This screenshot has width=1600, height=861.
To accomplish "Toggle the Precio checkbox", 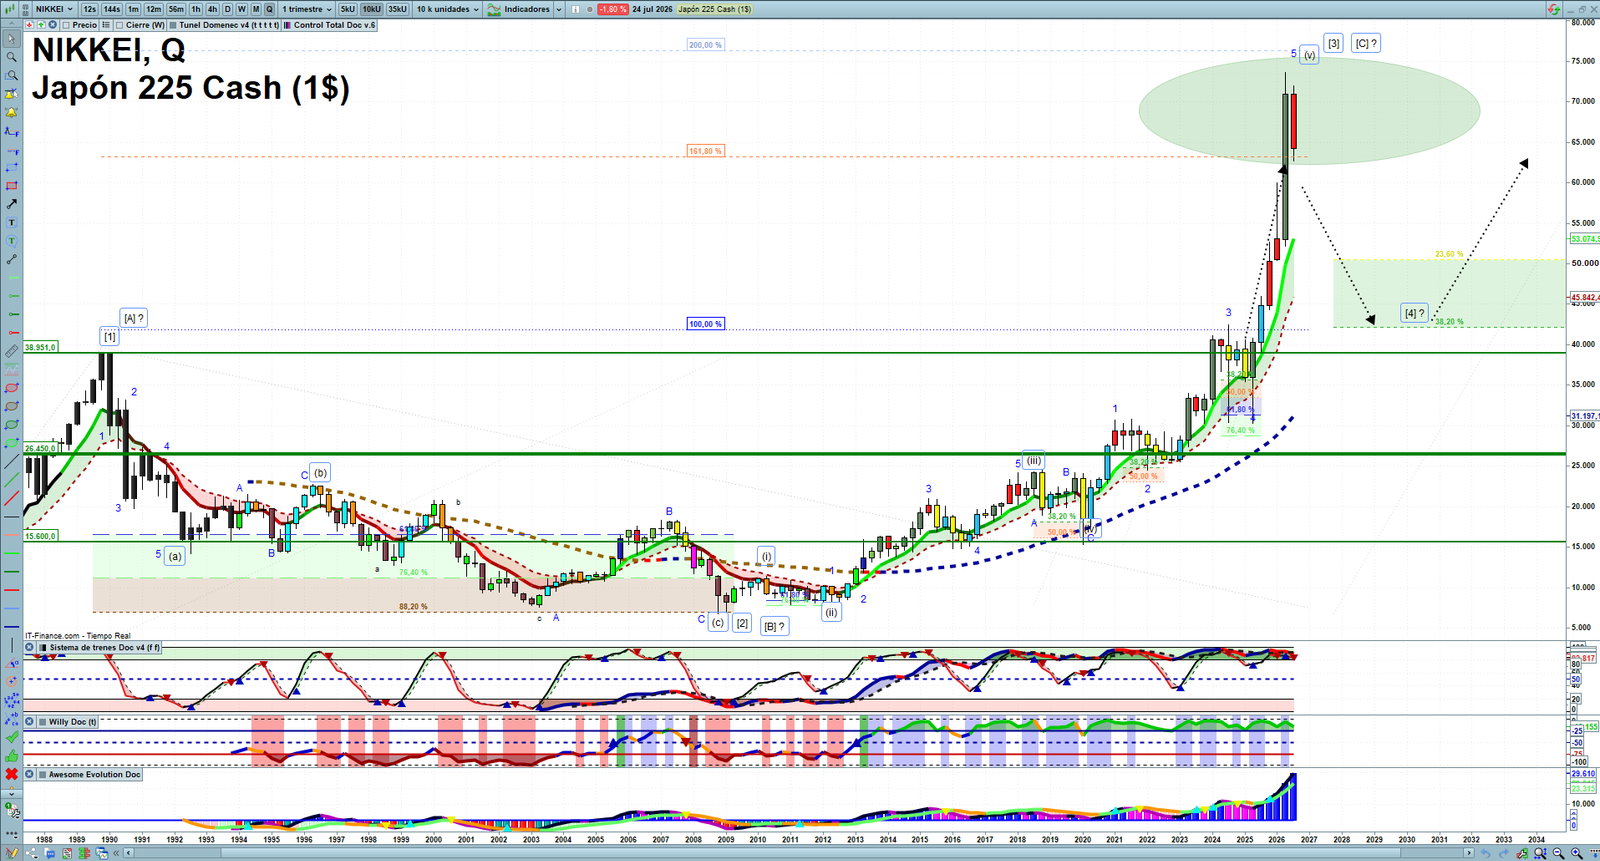I will (x=66, y=25).
